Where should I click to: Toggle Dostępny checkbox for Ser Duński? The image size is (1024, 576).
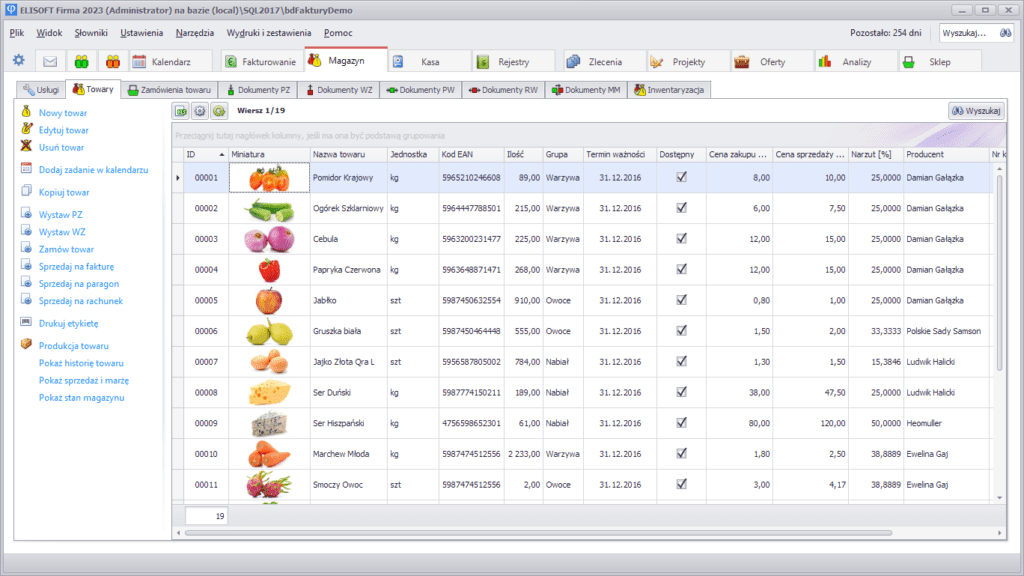(x=681, y=393)
